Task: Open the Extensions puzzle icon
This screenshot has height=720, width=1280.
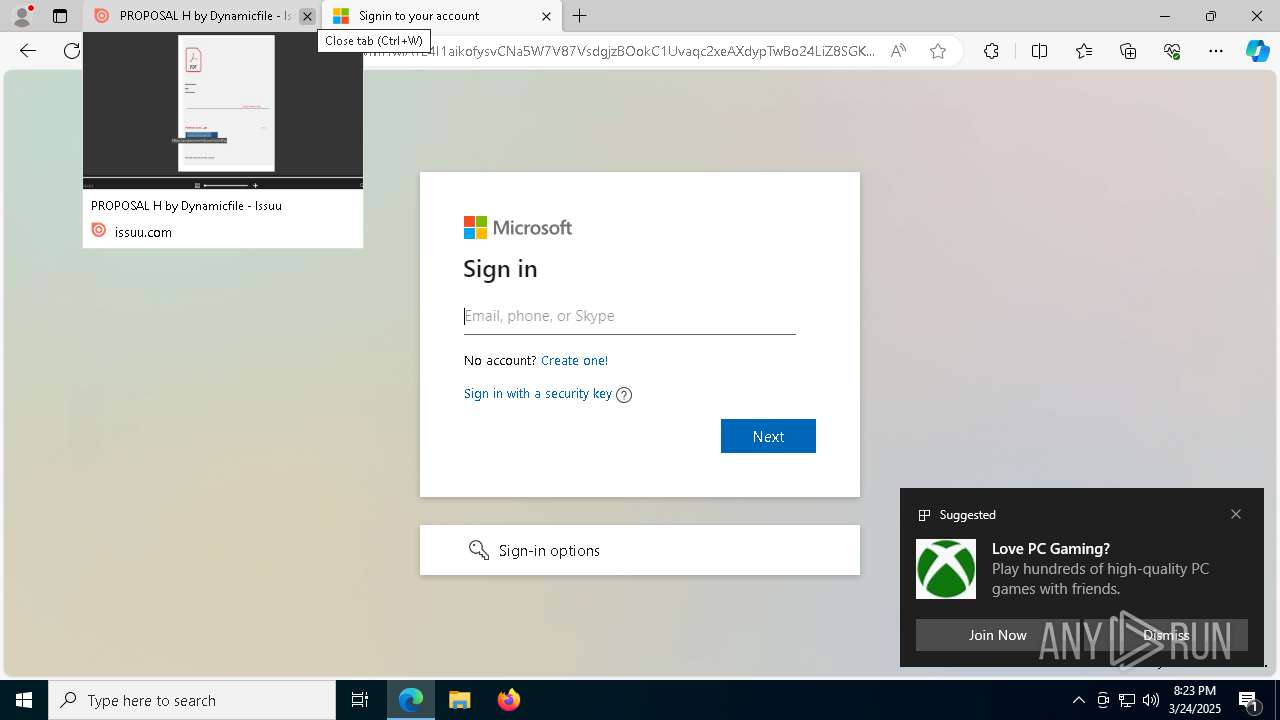Action: 991,51
